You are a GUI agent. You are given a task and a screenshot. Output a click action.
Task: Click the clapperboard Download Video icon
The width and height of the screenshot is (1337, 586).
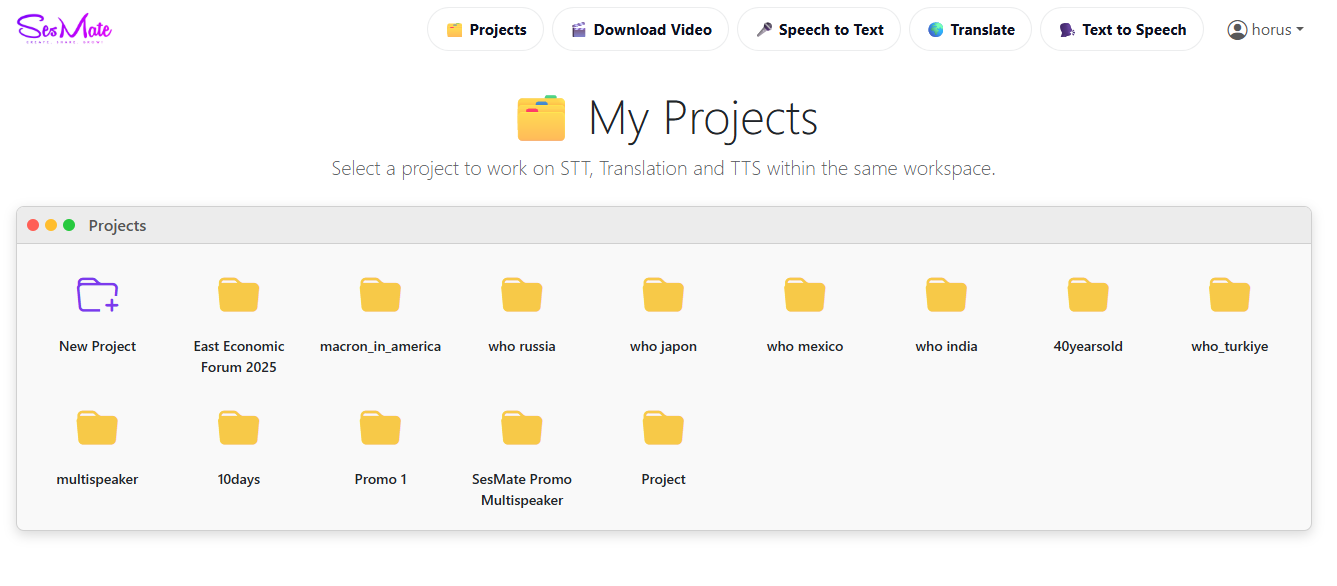578,30
